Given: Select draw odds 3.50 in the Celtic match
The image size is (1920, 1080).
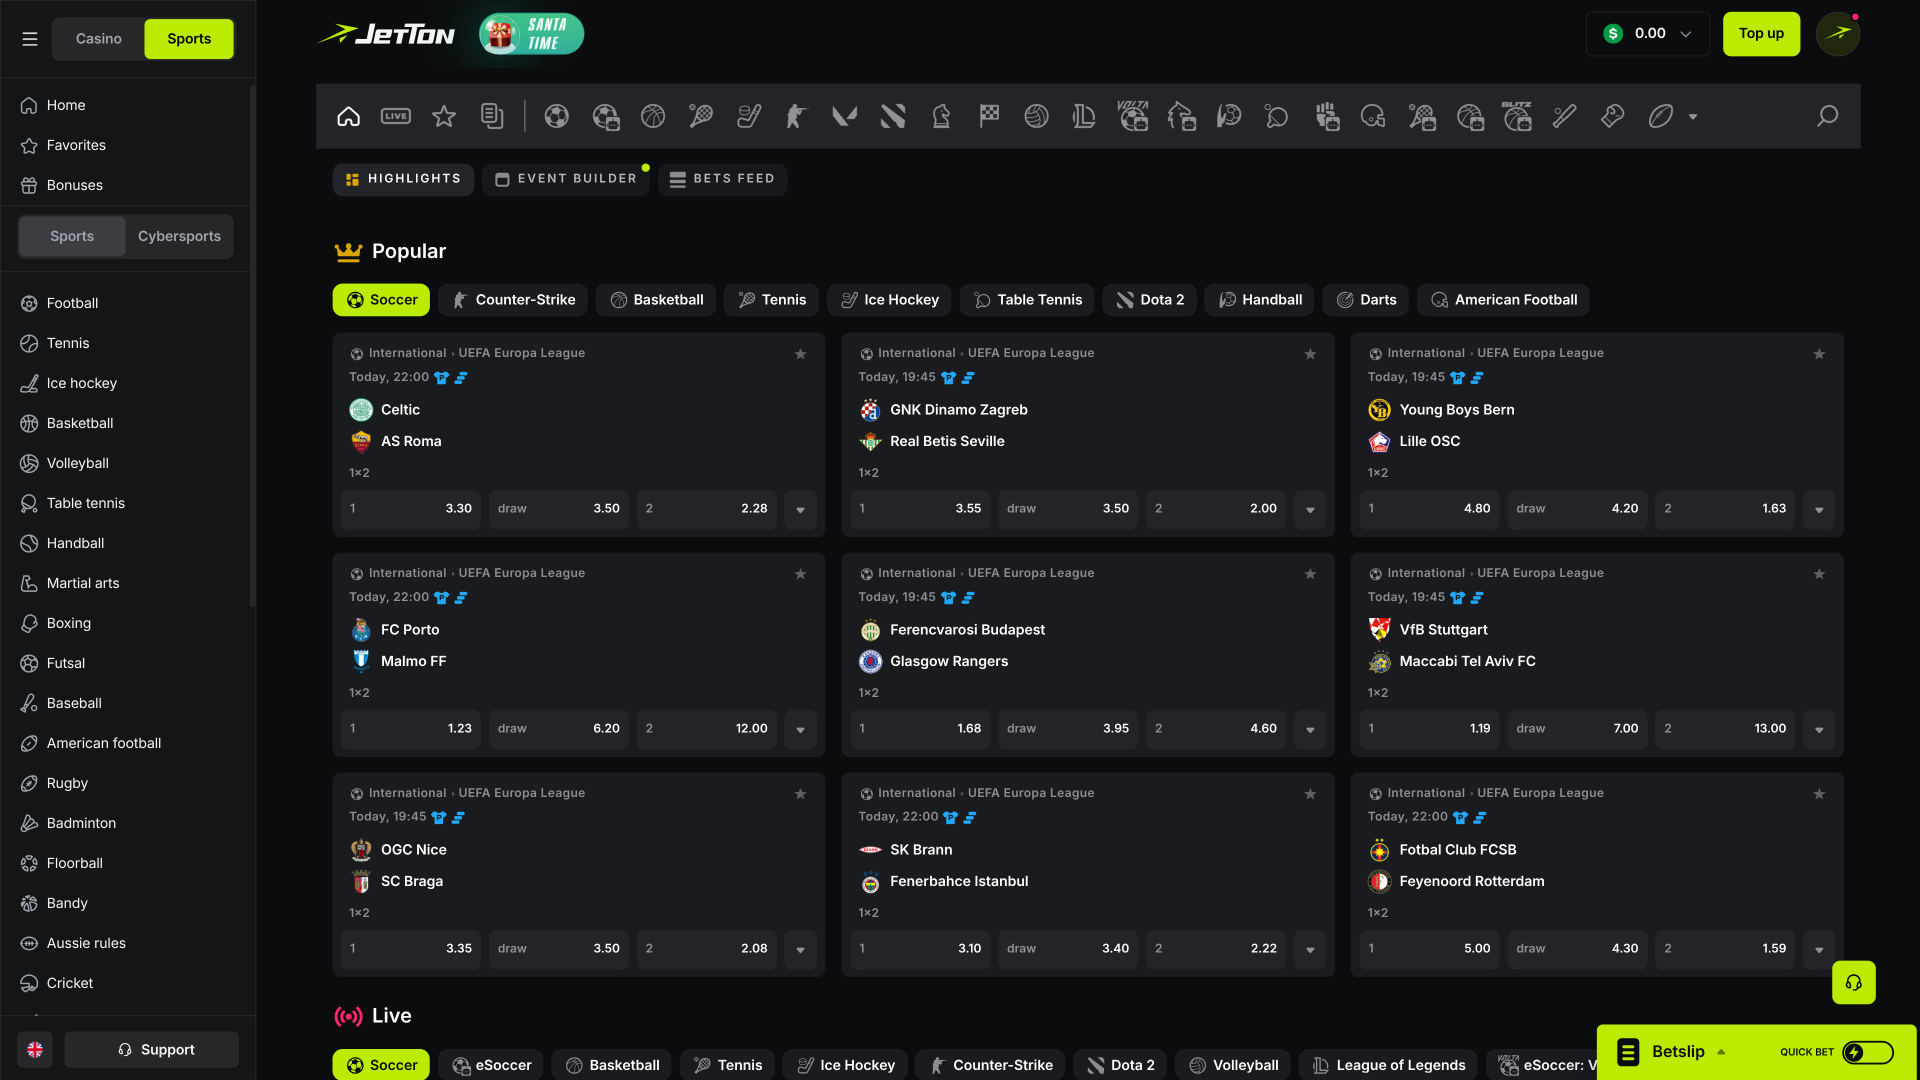Looking at the screenshot, I should click(x=558, y=509).
